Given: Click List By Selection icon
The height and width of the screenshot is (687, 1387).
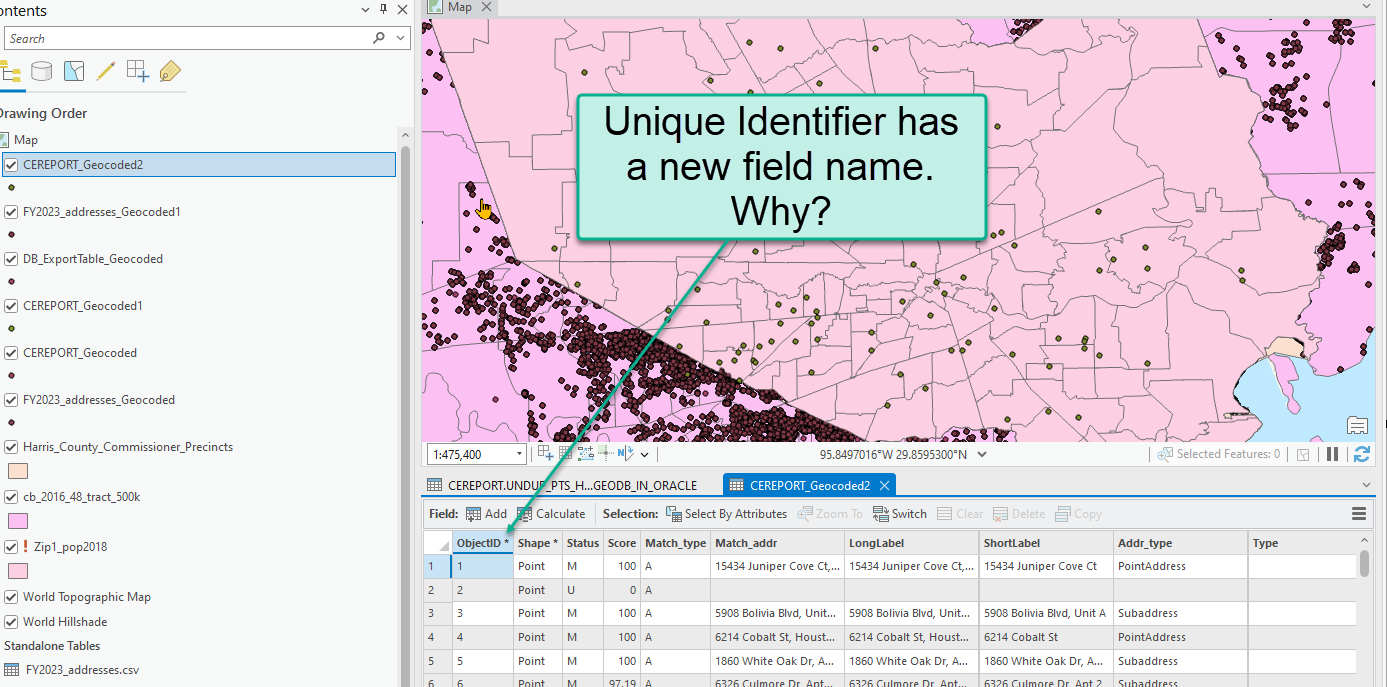Looking at the screenshot, I should [74, 71].
